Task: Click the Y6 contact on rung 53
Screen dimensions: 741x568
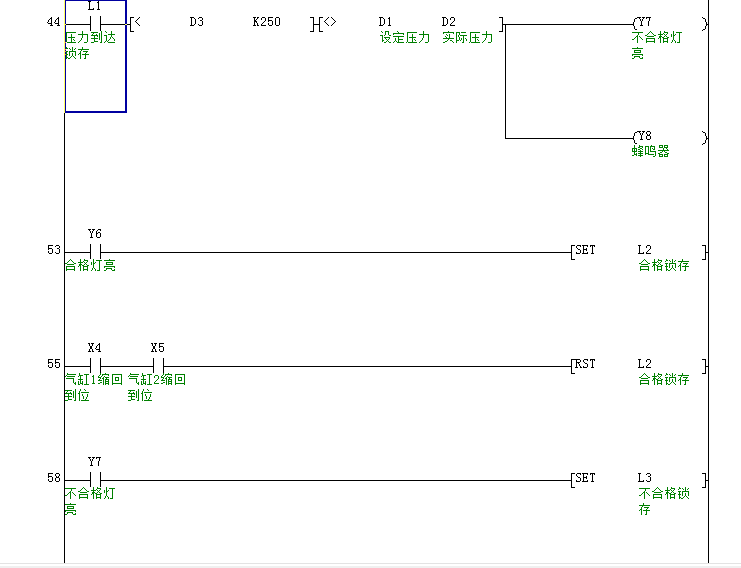Action: (x=95, y=250)
